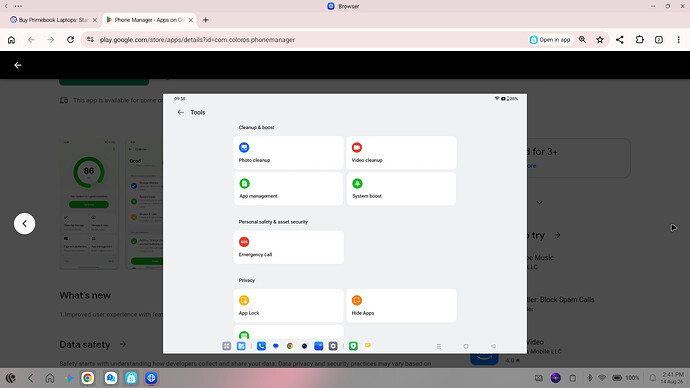The height and width of the screenshot is (388, 690).
Task: Open the browser three-dot menu
Action: (x=679, y=40)
